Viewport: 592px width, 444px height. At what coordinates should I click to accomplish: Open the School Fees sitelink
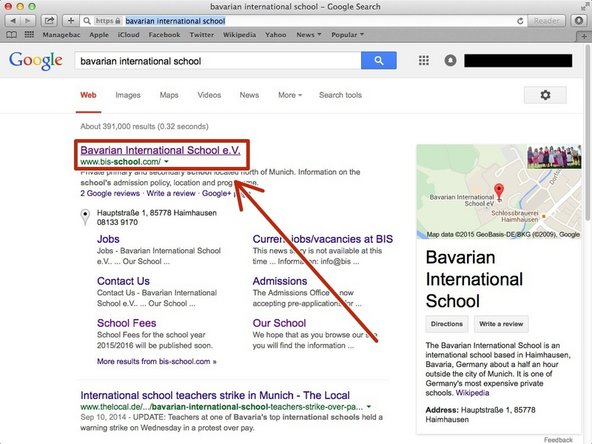point(126,323)
